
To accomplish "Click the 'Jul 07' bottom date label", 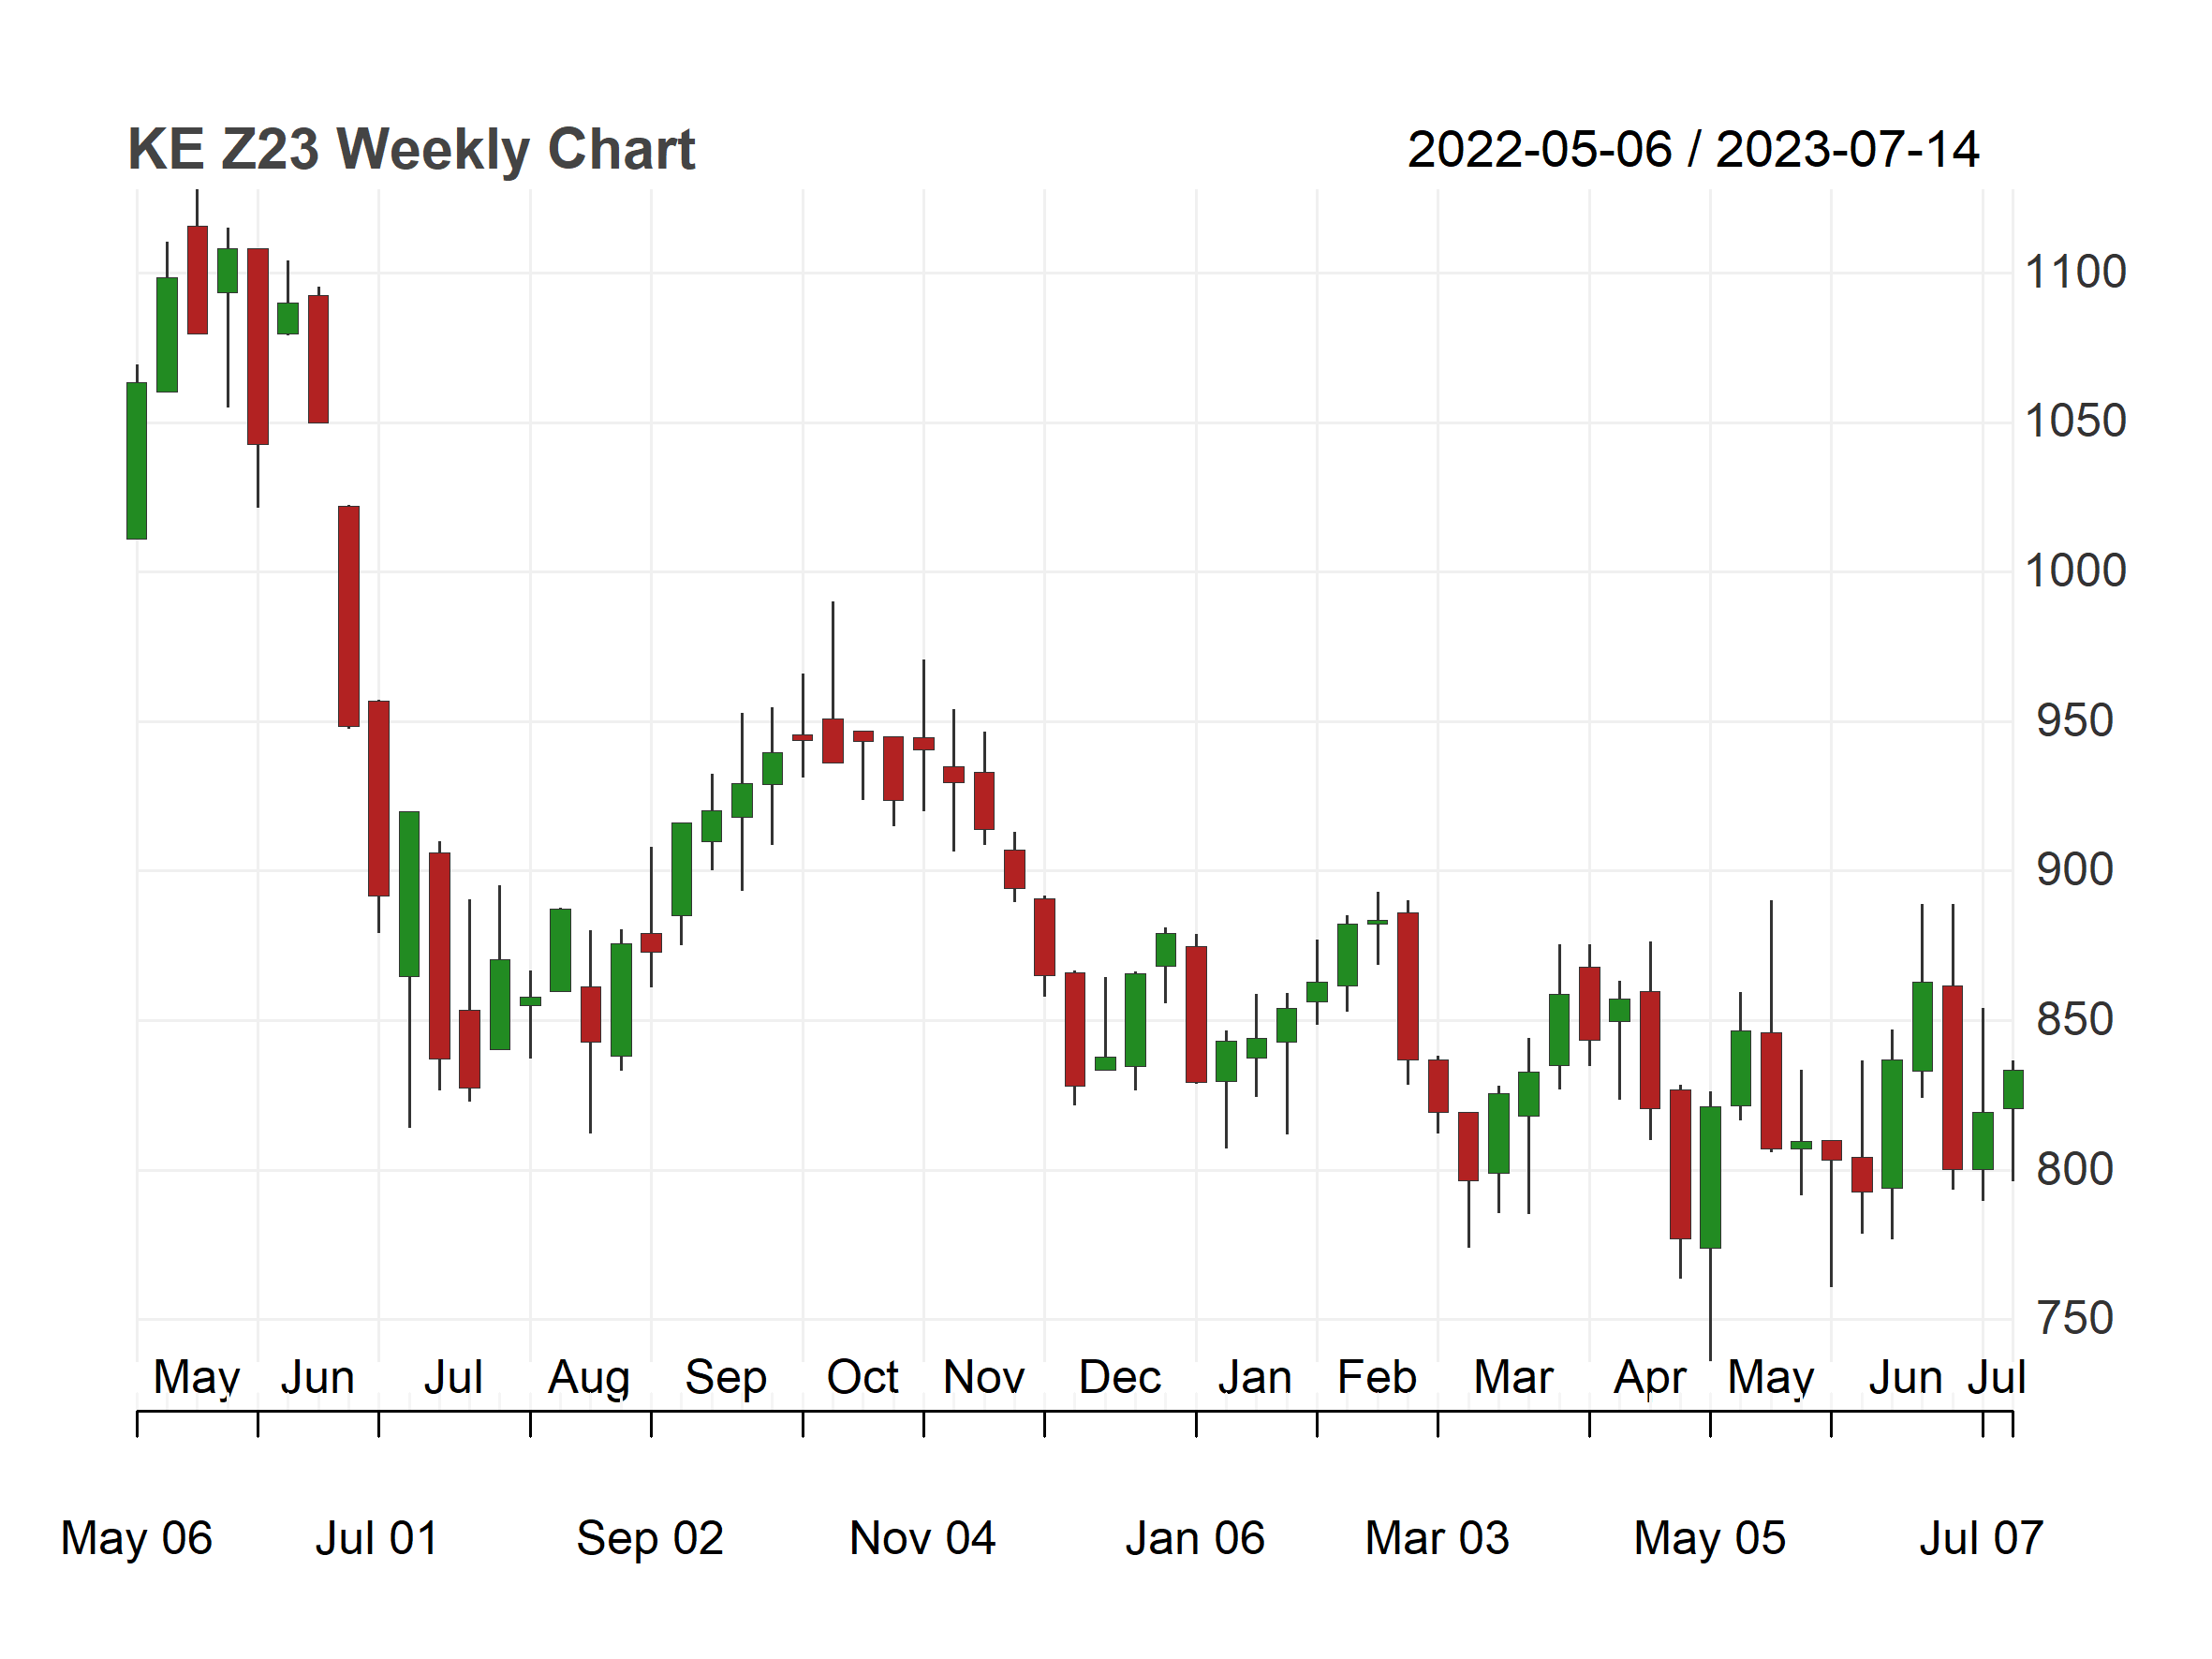I will 1981,1538.
